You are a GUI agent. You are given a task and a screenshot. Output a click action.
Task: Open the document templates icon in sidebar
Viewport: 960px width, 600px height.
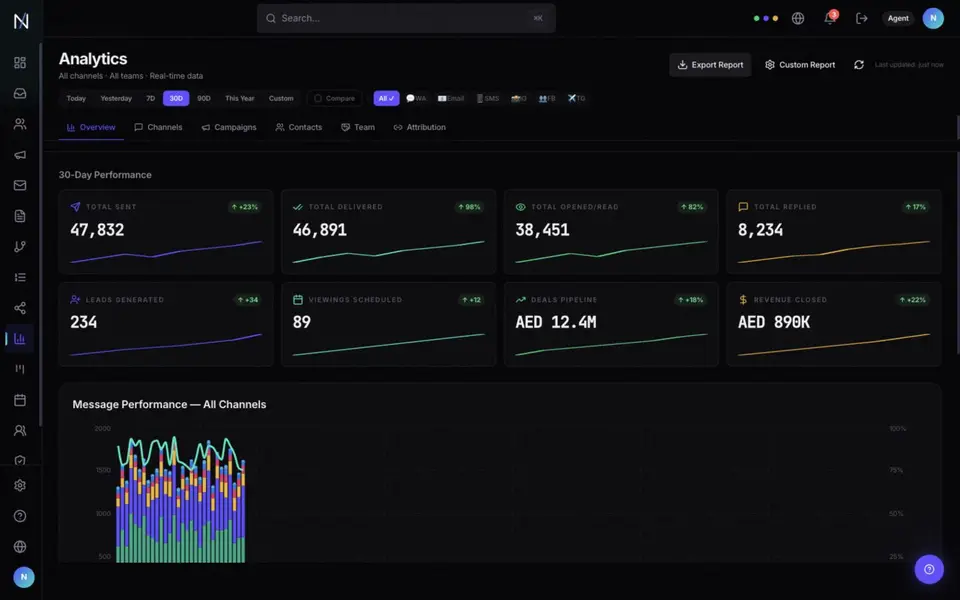pyautogui.click(x=20, y=216)
